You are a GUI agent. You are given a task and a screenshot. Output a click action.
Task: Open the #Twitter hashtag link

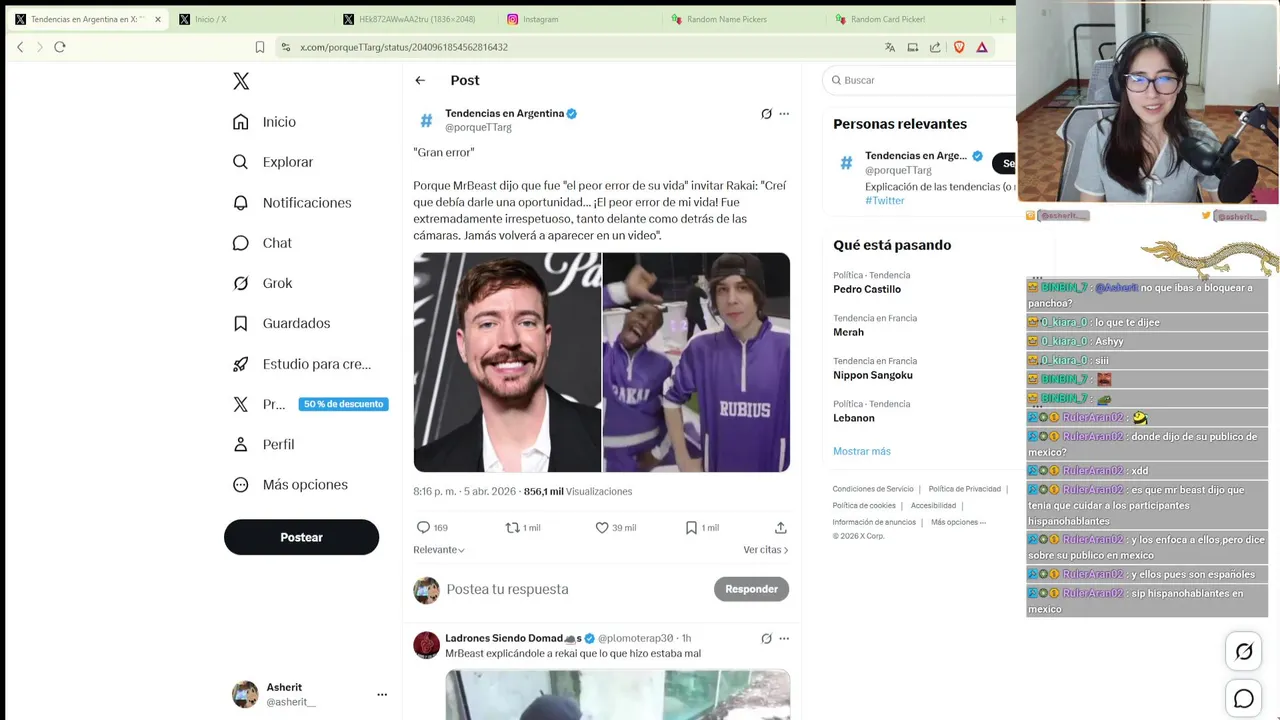click(885, 200)
